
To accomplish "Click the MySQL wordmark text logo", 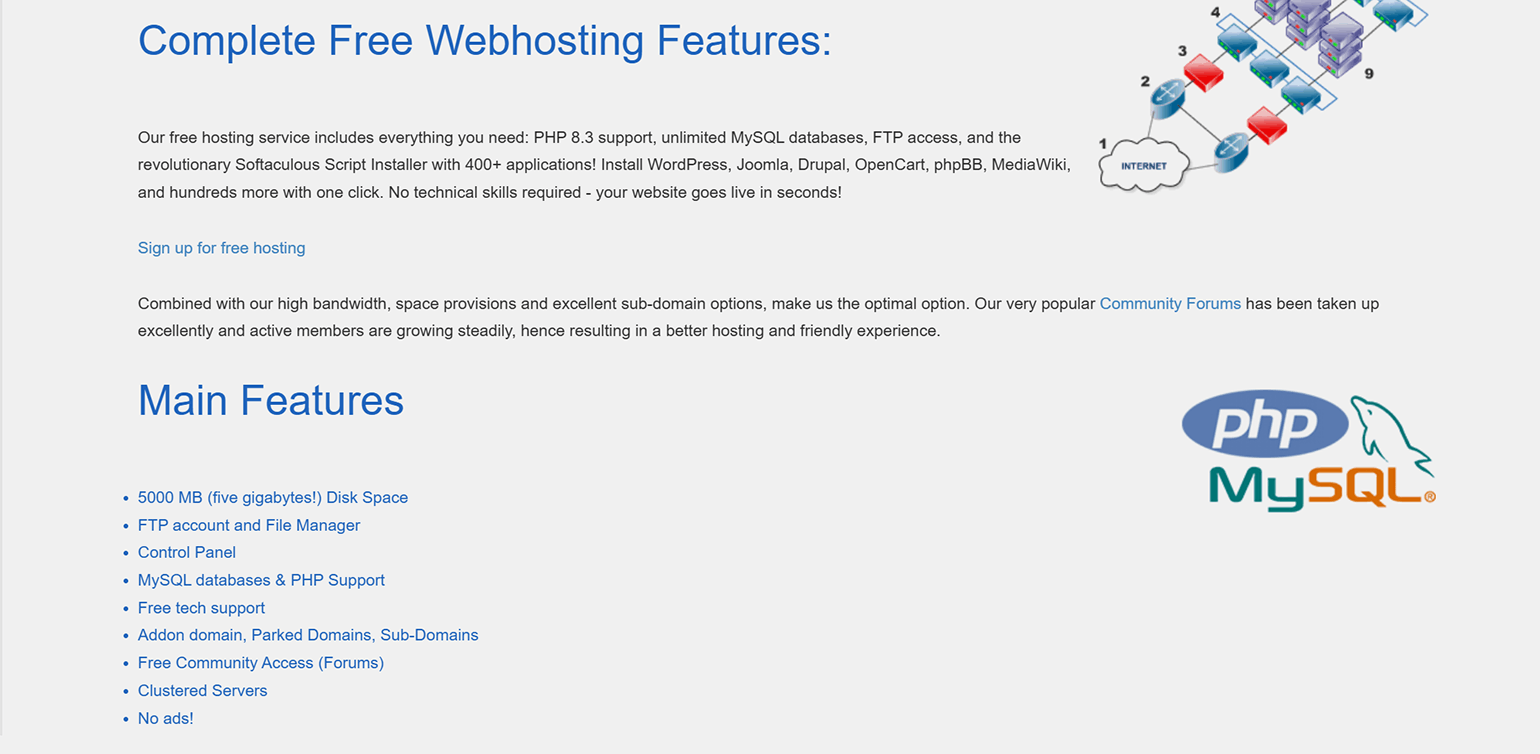I will pyautogui.click(x=1322, y=487).
